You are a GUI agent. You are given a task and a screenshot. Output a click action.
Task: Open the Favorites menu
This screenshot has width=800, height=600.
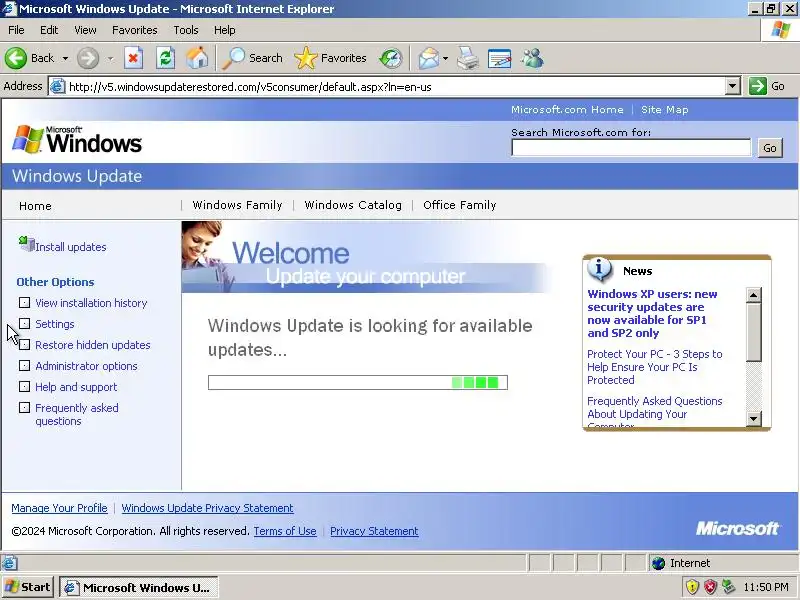coord(135,30)
